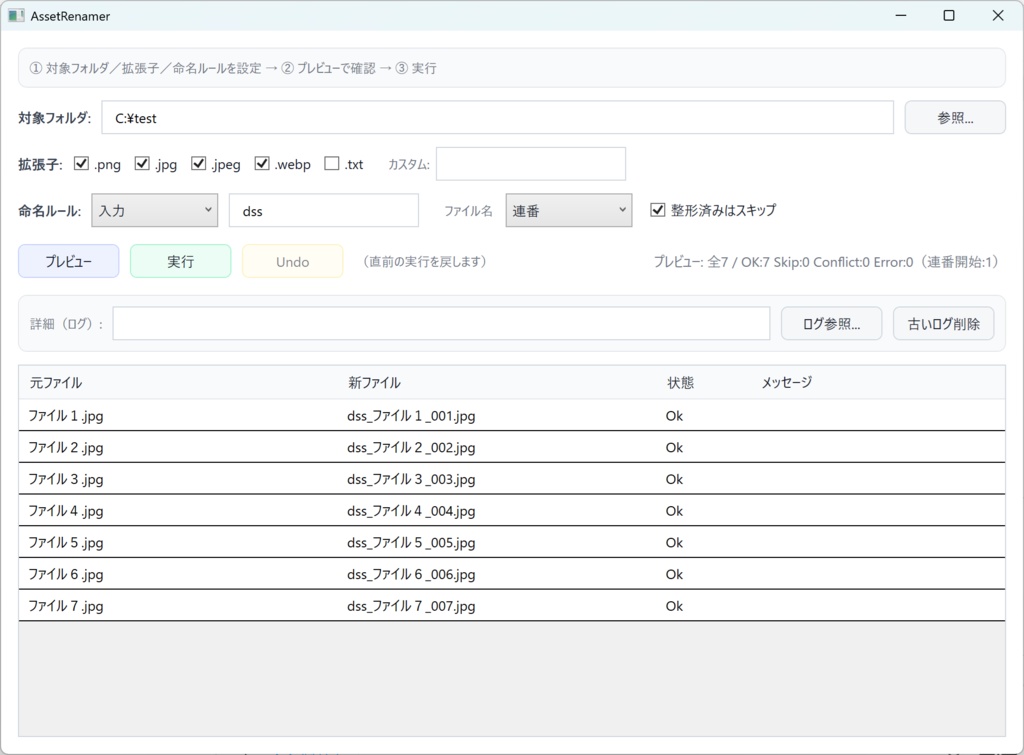
Task: Click the 参照 browse button
Action: click(954, 117)
